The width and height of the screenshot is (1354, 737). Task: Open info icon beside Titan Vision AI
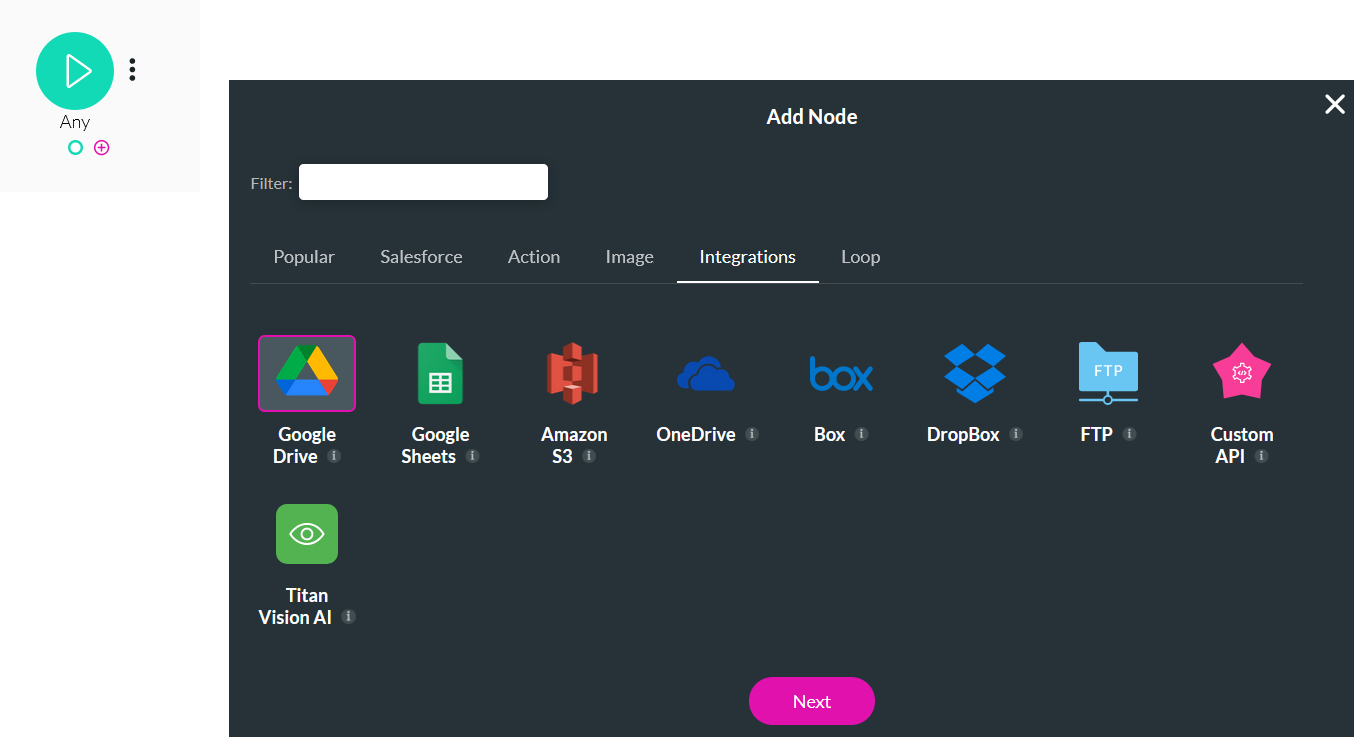point(348,617)
